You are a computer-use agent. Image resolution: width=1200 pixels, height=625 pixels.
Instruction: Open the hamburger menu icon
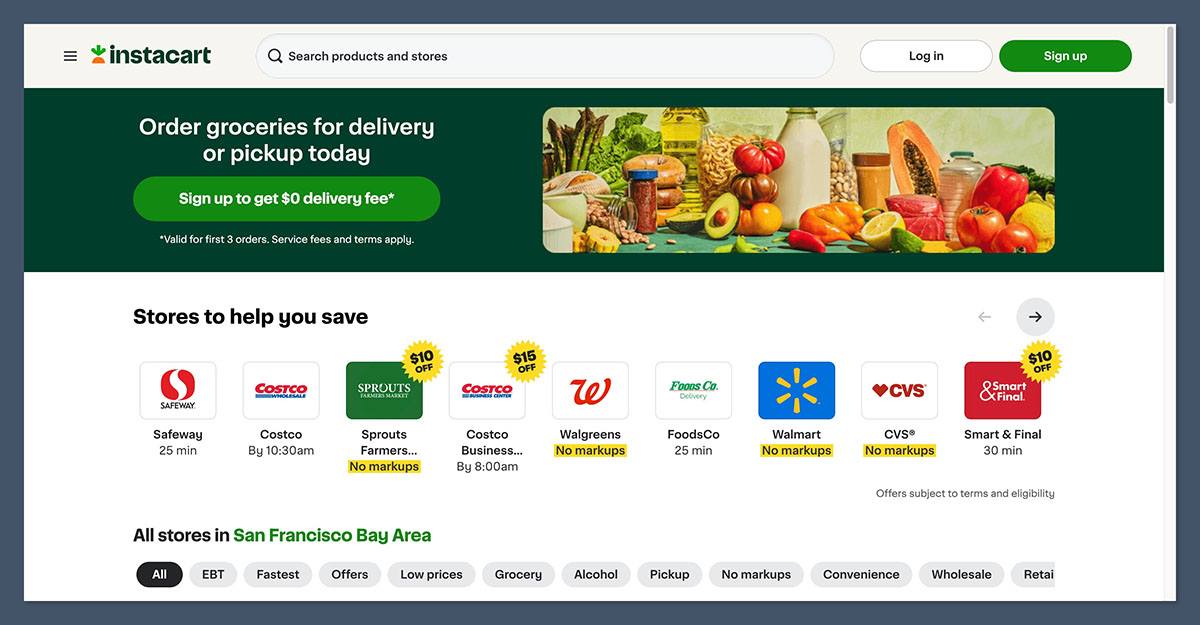tap(70, 56)
